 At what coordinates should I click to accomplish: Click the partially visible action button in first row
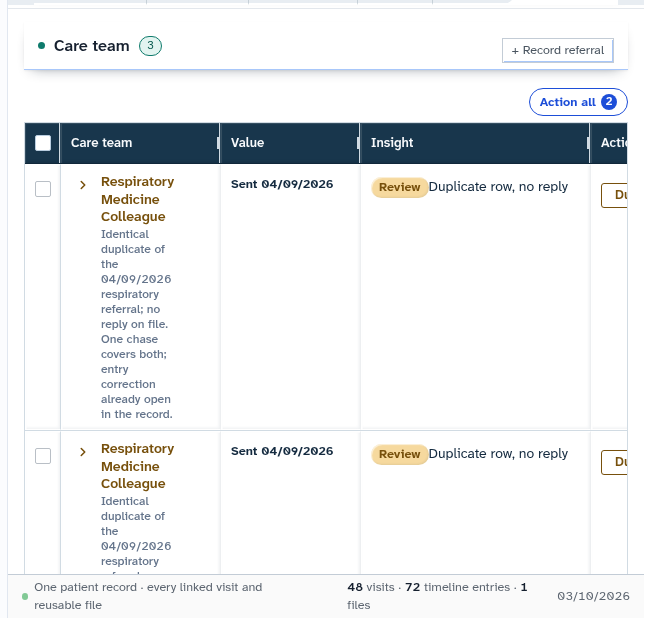click(614, 195)
